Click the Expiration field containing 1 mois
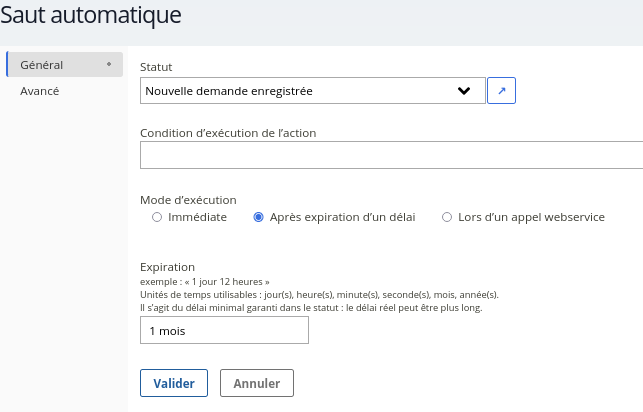The height and width of the screenshot is (412, 643). click(224, 330)
